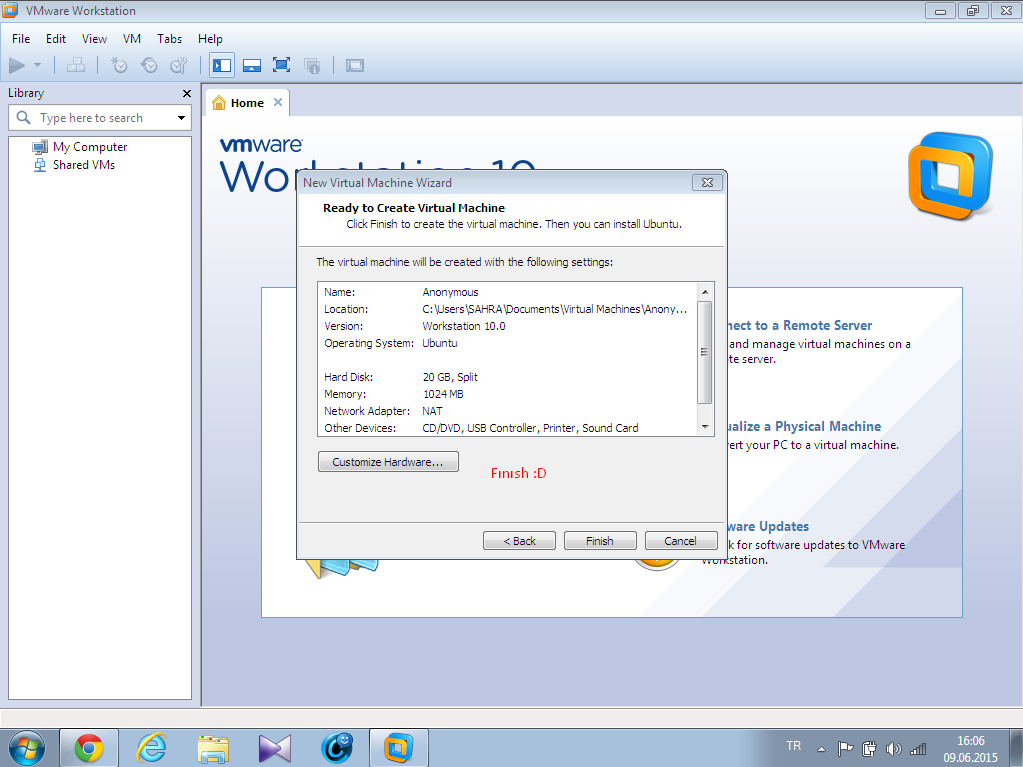Click the Unity mode toolbar icon
Viewport: 1023px width, 767px height.
312,65
